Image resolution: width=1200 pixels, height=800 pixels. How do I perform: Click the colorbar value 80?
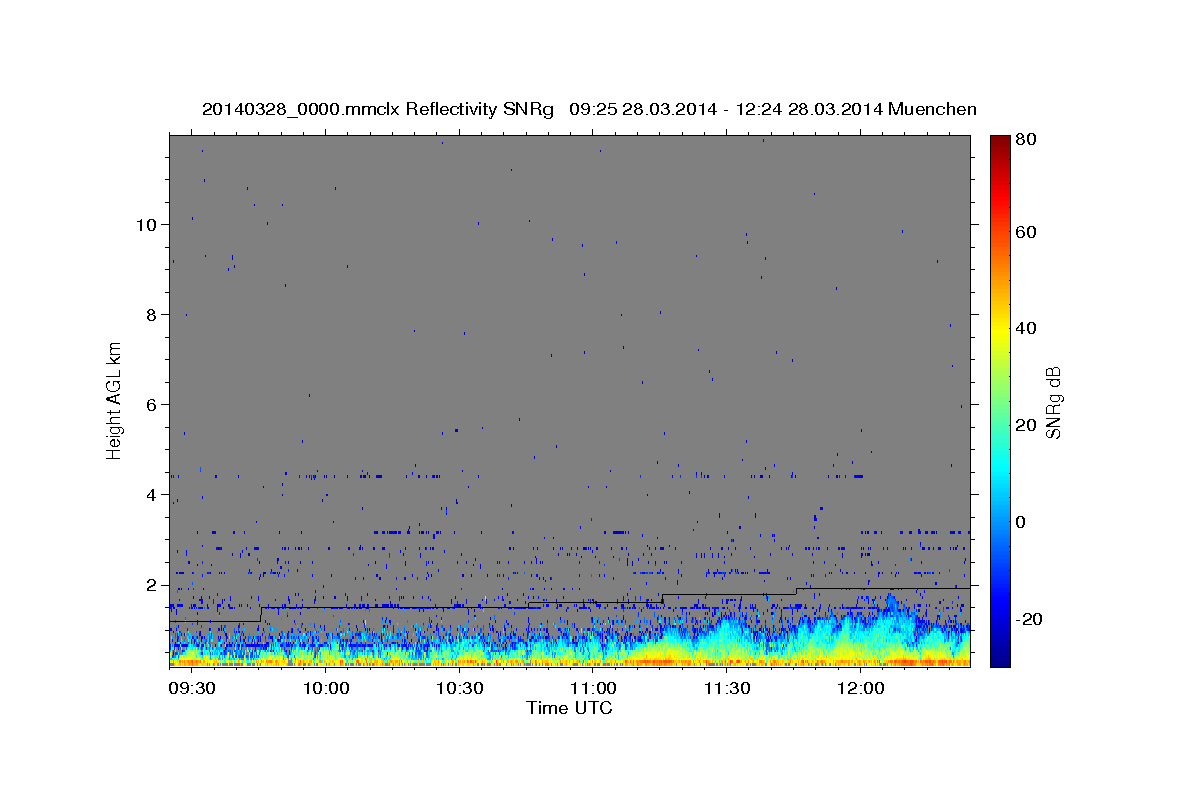[x=1025, y=139]
